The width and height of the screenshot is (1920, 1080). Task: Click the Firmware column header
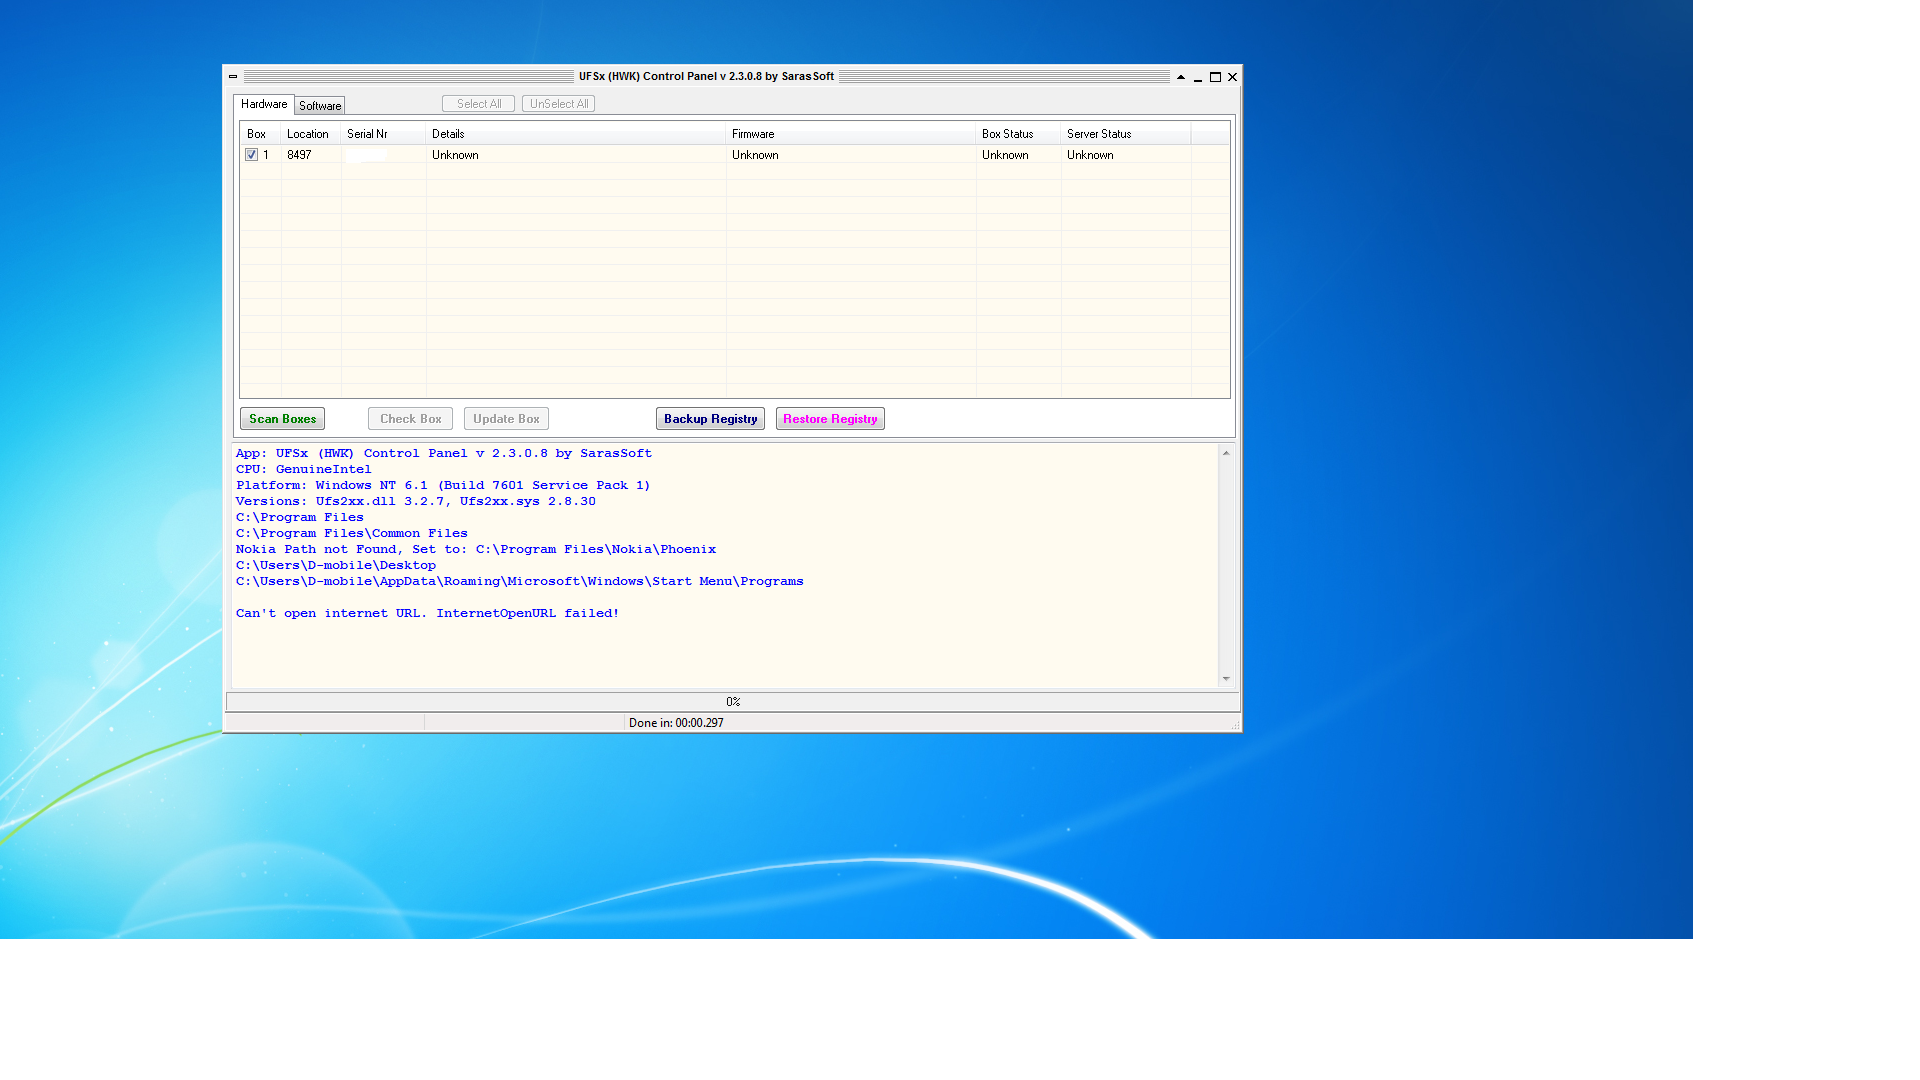[851, 134]
